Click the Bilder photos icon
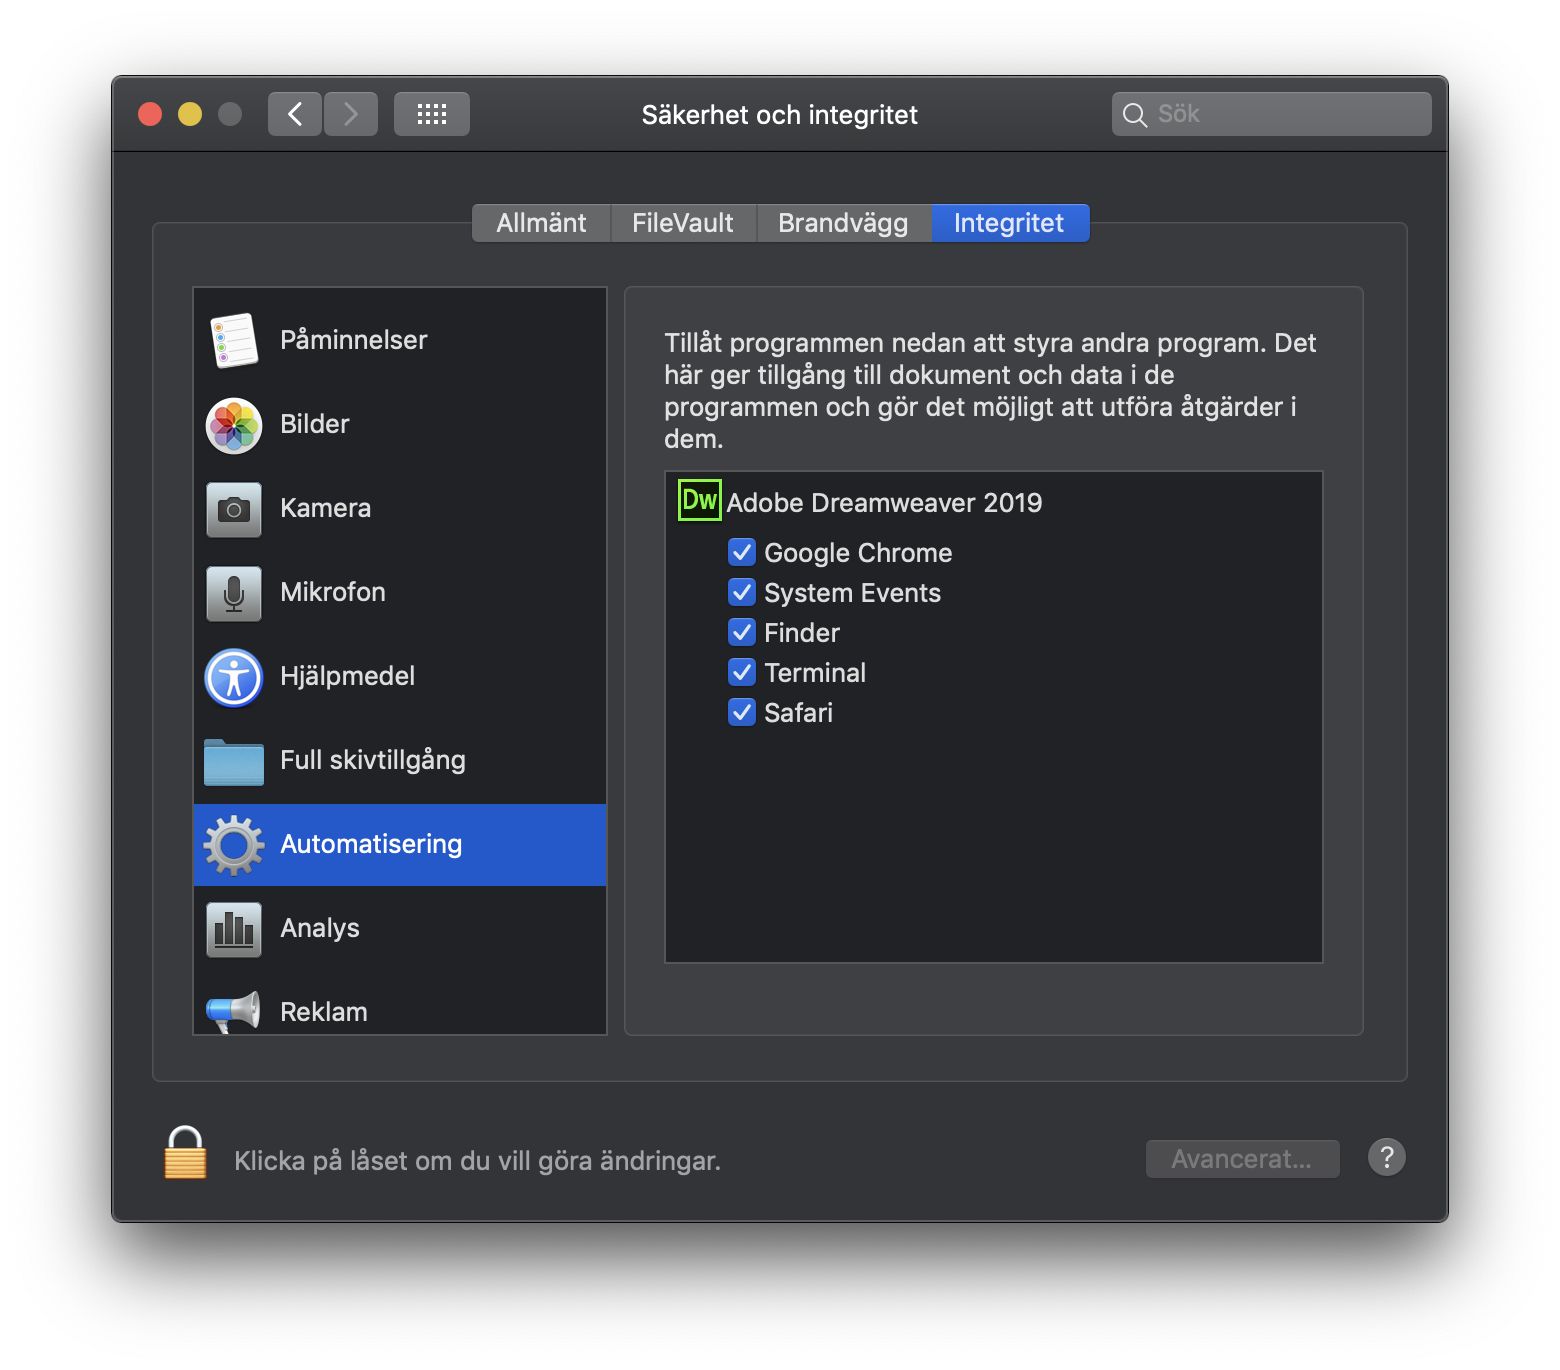 coord(234,426)
